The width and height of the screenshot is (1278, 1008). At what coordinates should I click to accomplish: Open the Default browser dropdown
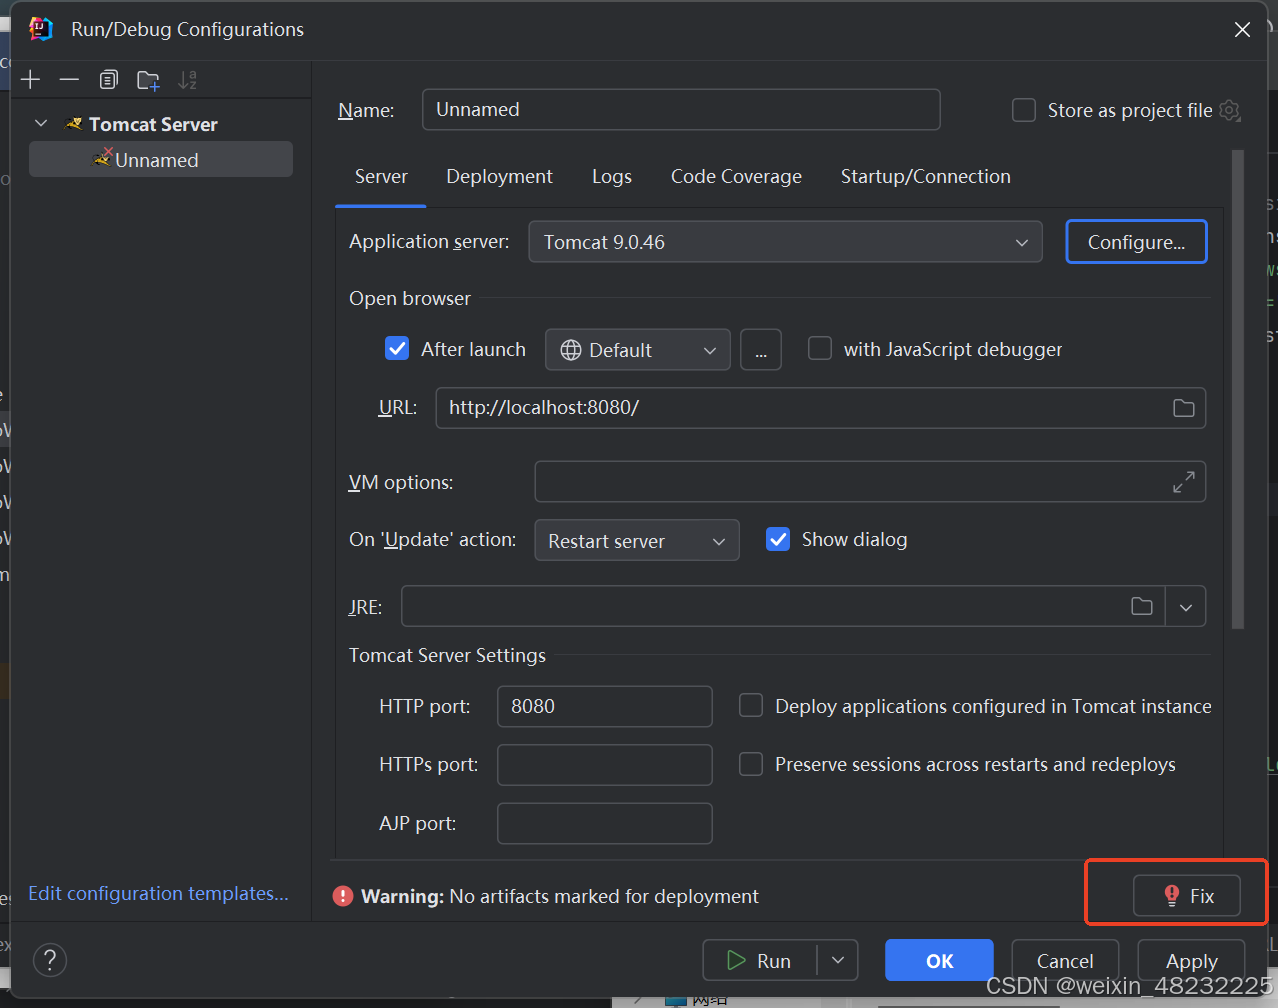pyautogui.click(x=638, y=350)
